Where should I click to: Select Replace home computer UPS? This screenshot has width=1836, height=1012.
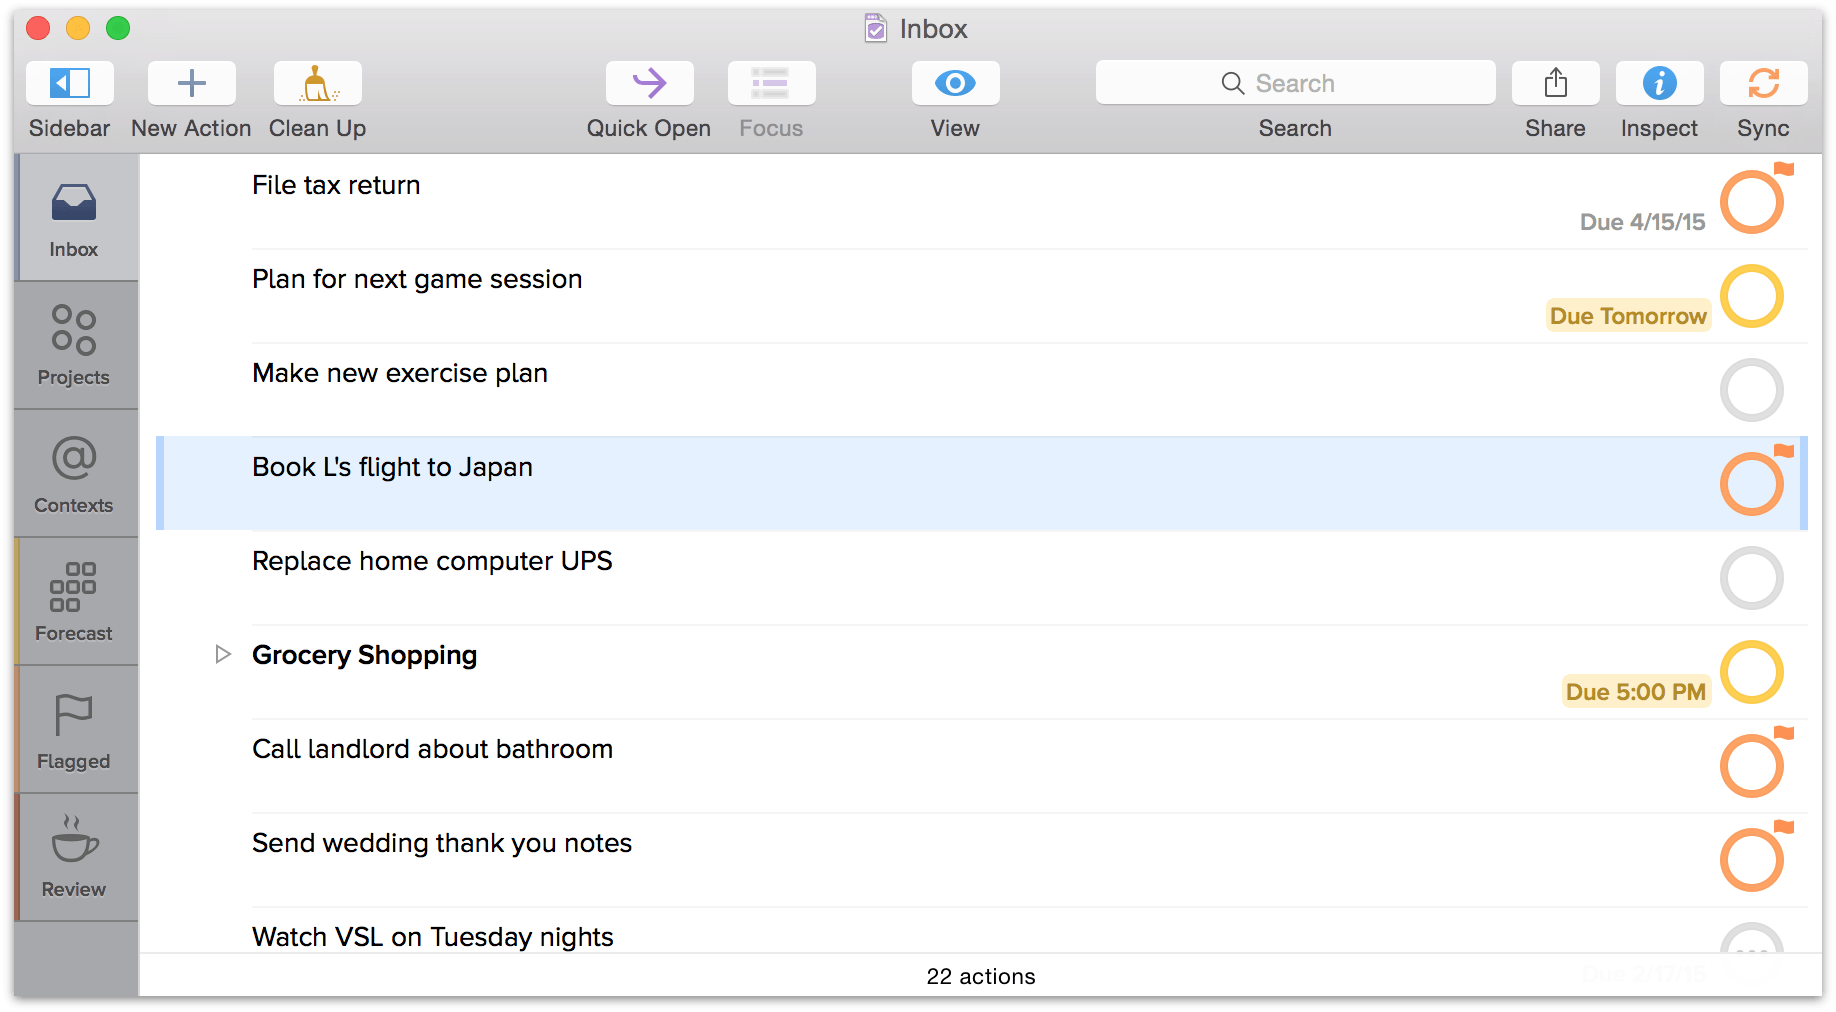432,561
